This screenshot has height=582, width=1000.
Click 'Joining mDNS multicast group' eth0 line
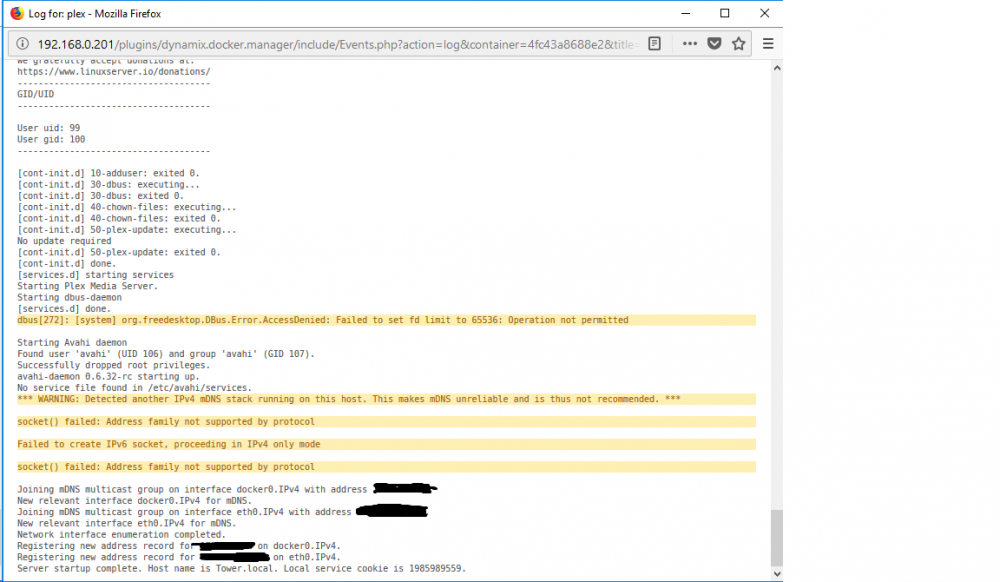223,513
